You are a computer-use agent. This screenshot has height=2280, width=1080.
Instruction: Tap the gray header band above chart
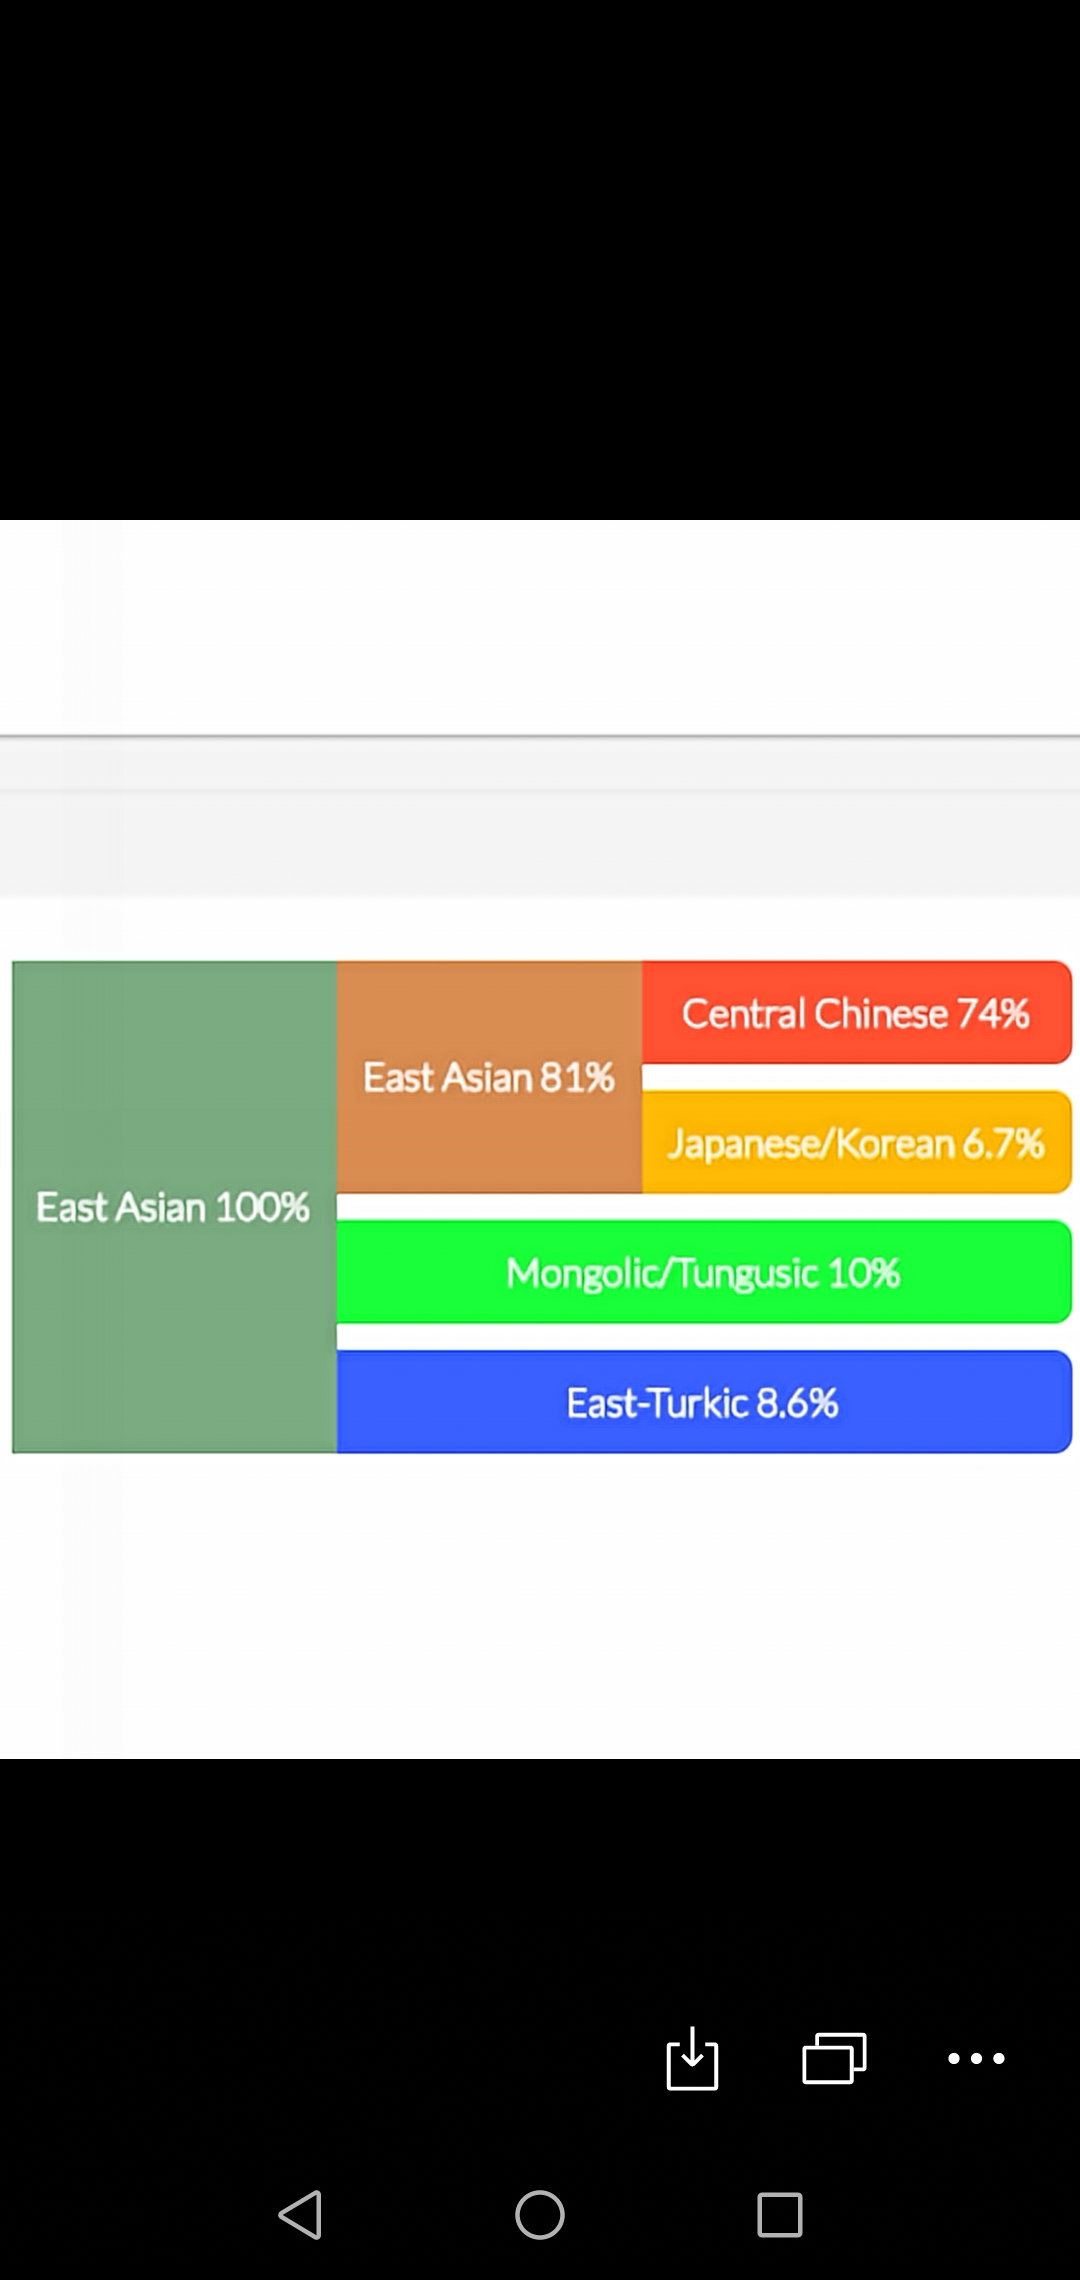point(540,817)
